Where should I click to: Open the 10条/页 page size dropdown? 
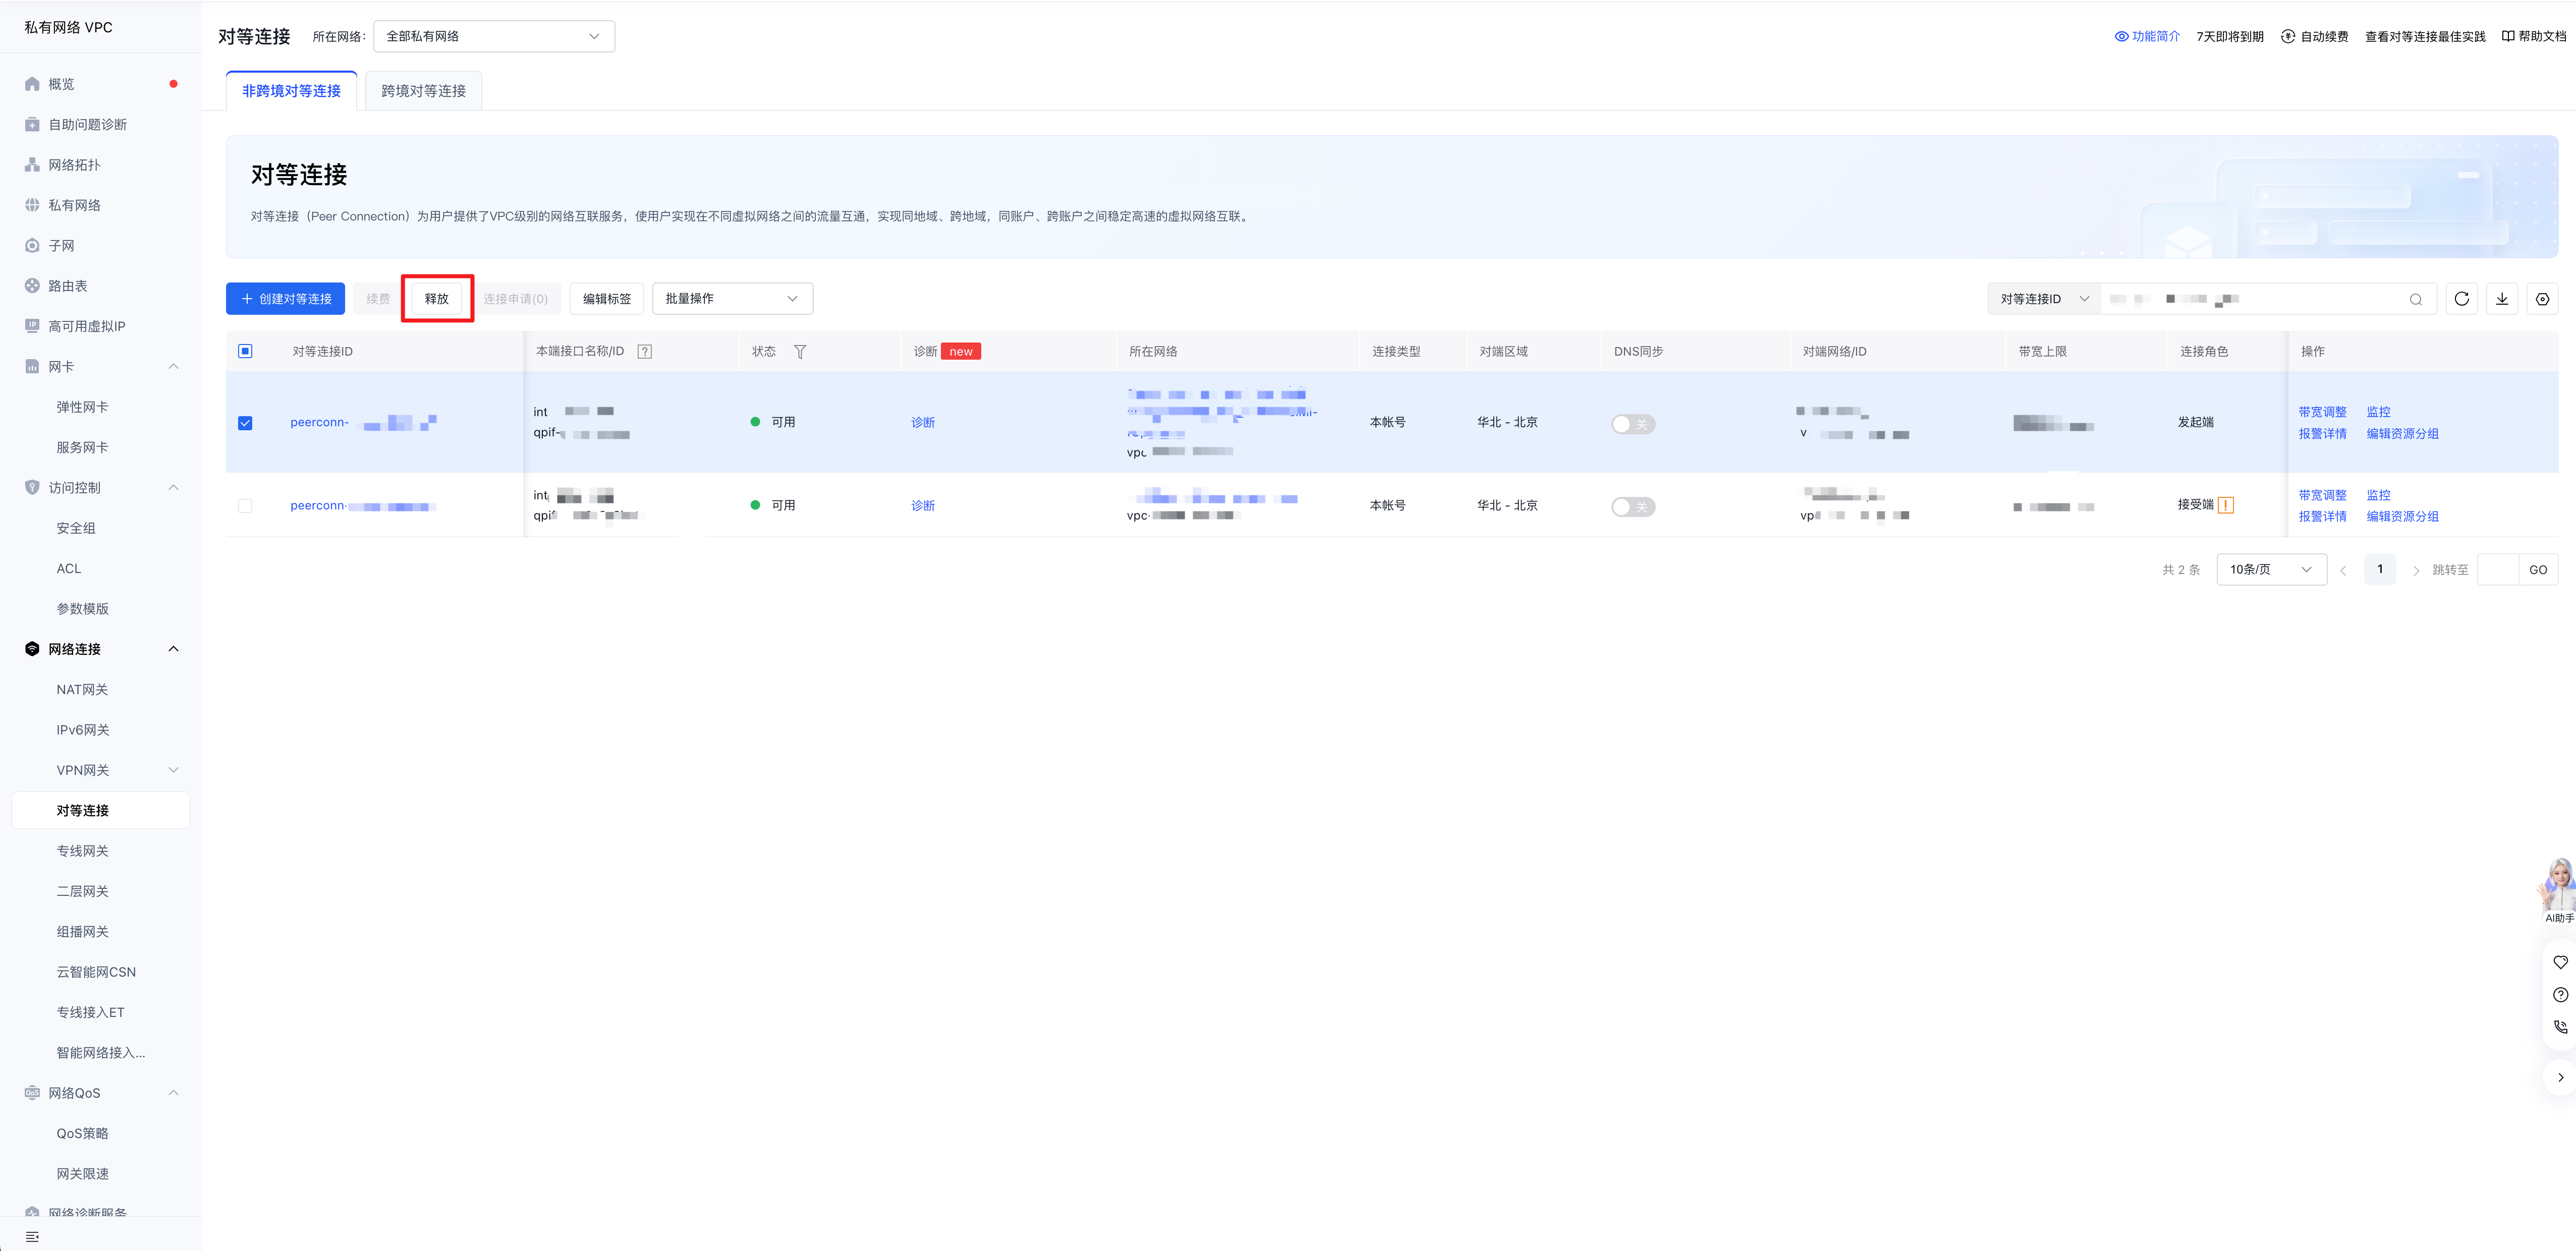tap(2271, 570)
